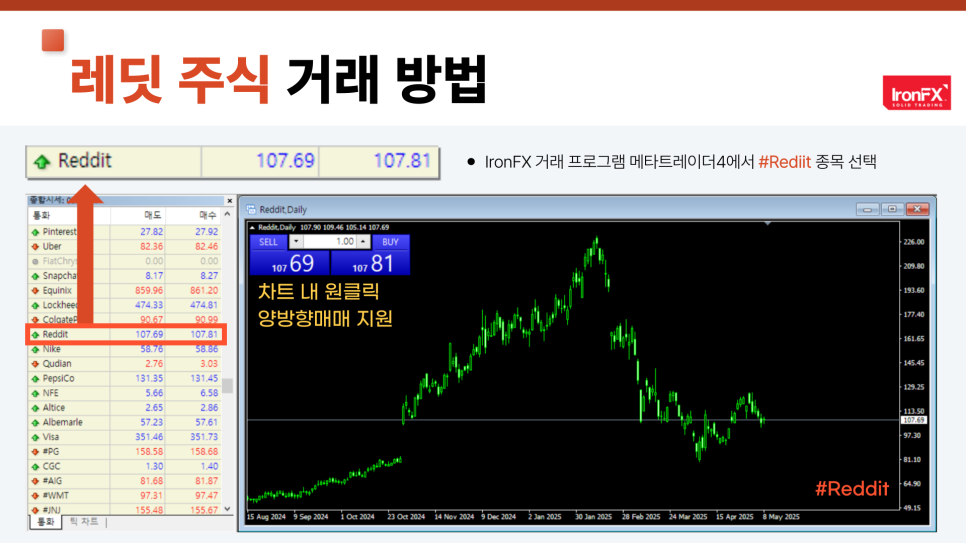The width and height of the screenshot is (966, 543).
Task: Click #WMT ask price 97.47
Action: tap(206, 496)
